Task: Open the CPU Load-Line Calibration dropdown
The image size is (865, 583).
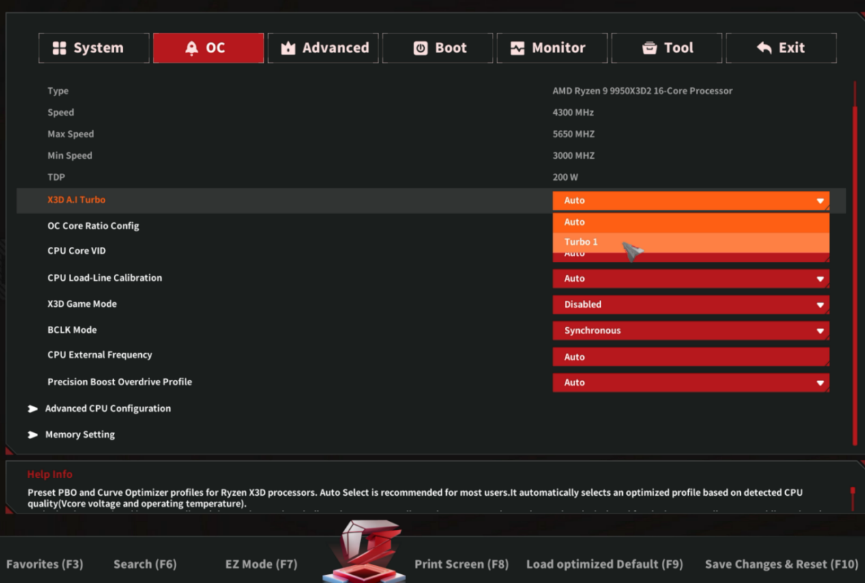Action: (x=691, y=279)
